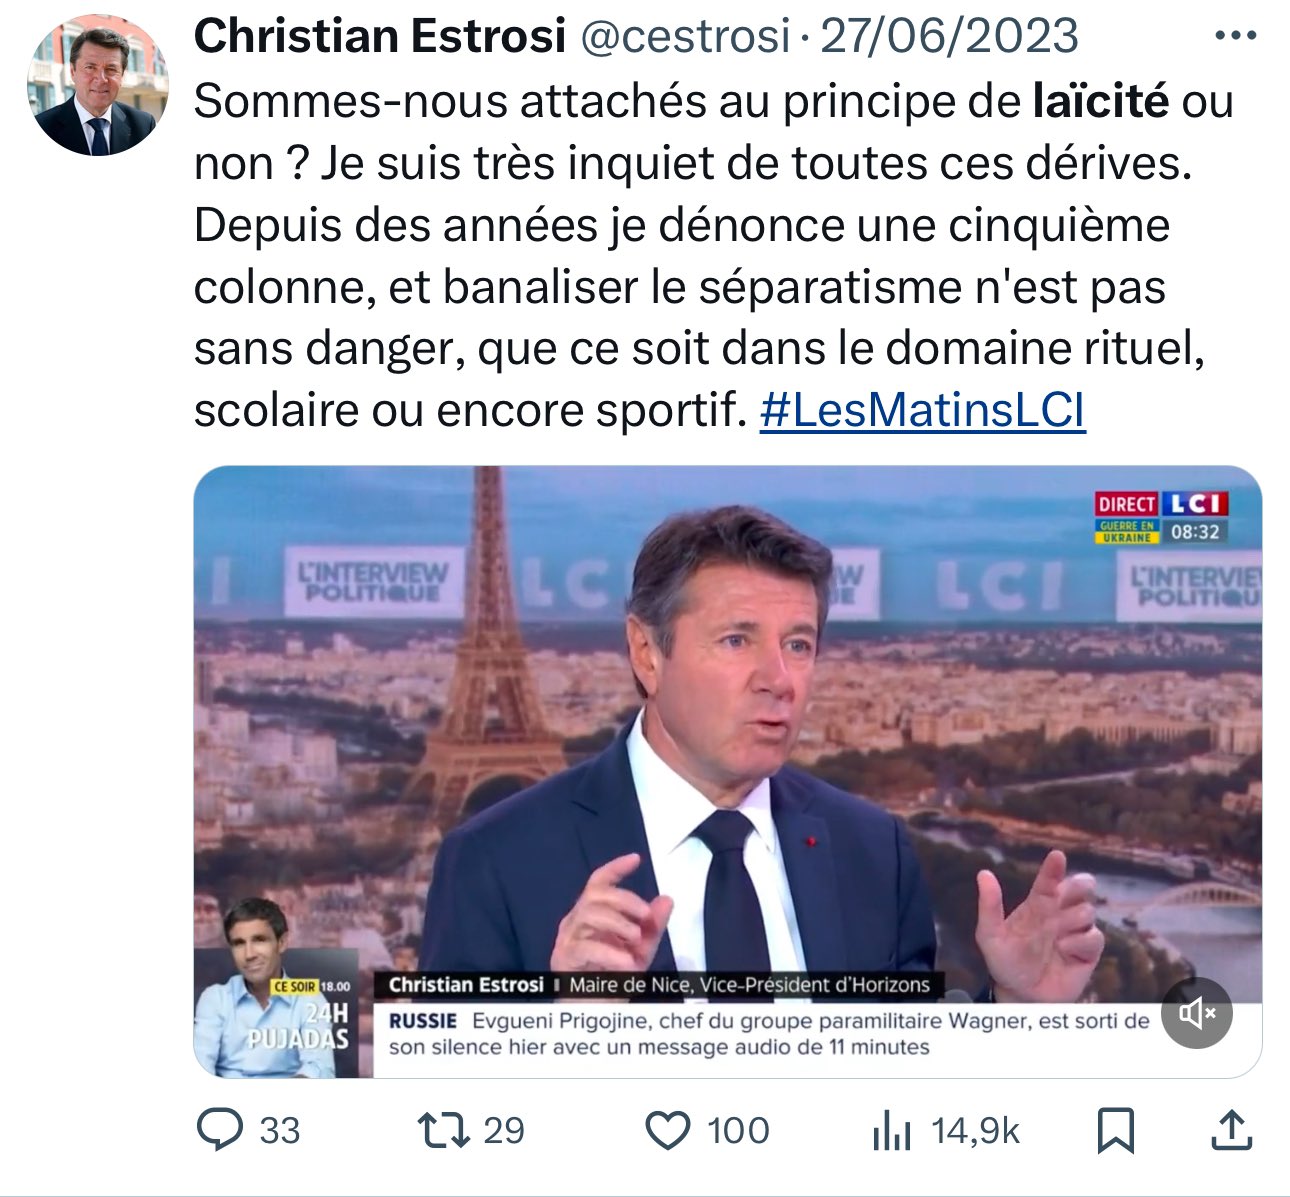Open the three-dot more options menu
Image resolution: width=1290 pixels, height=1197 pixels.
[1234, 37]
